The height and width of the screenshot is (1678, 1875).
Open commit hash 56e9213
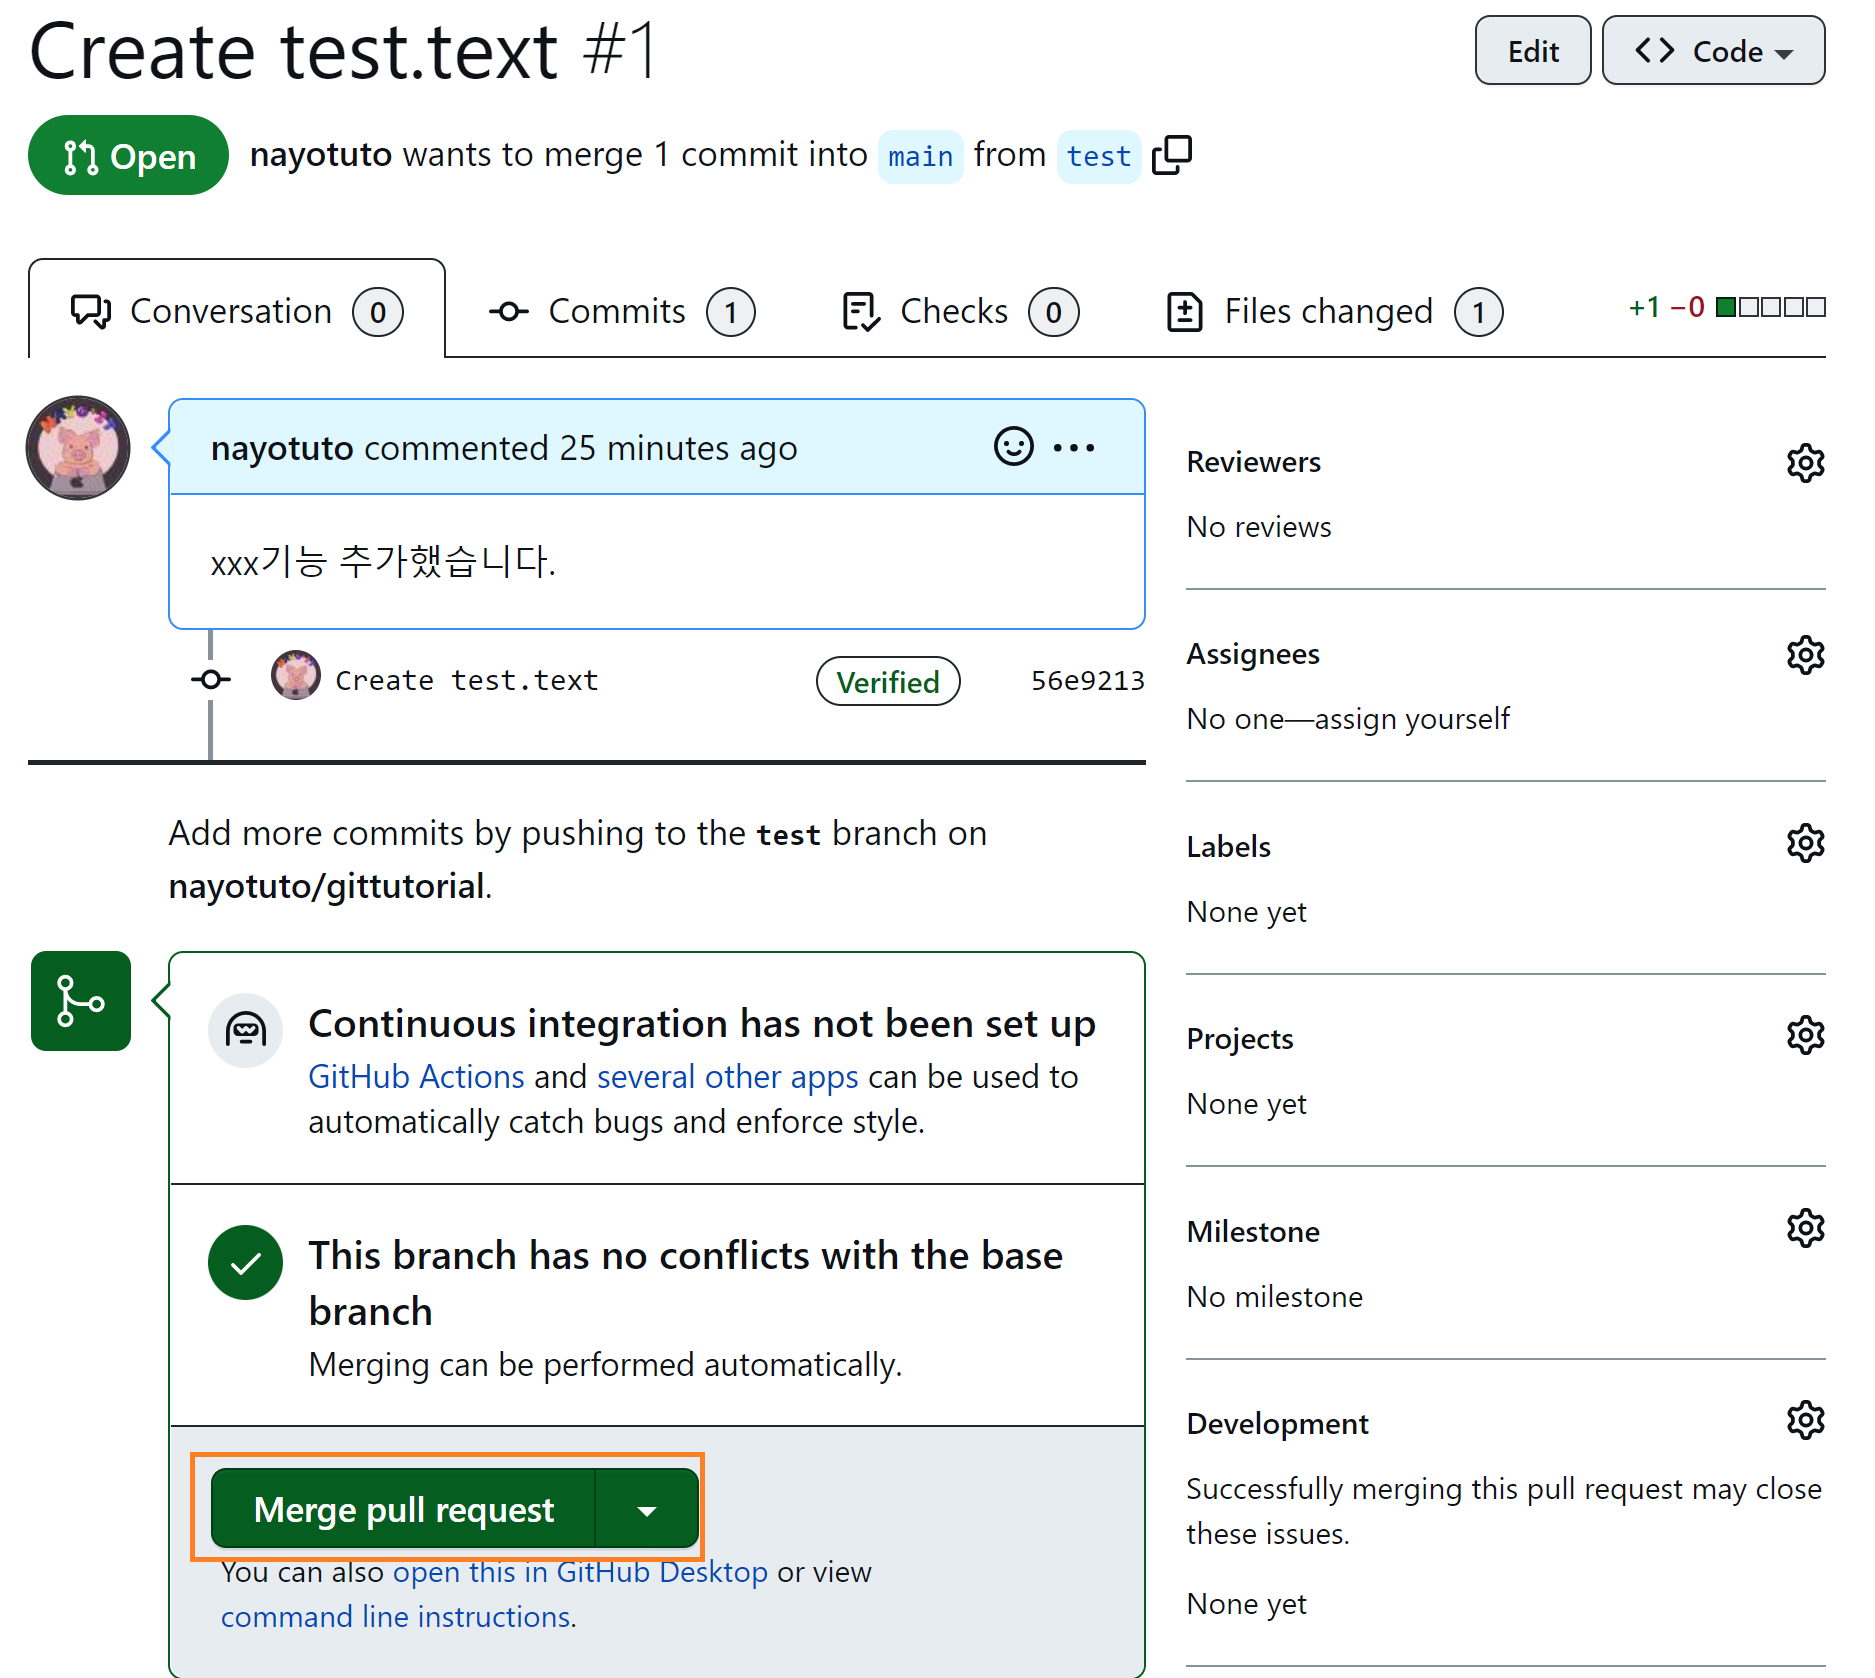1087,681
